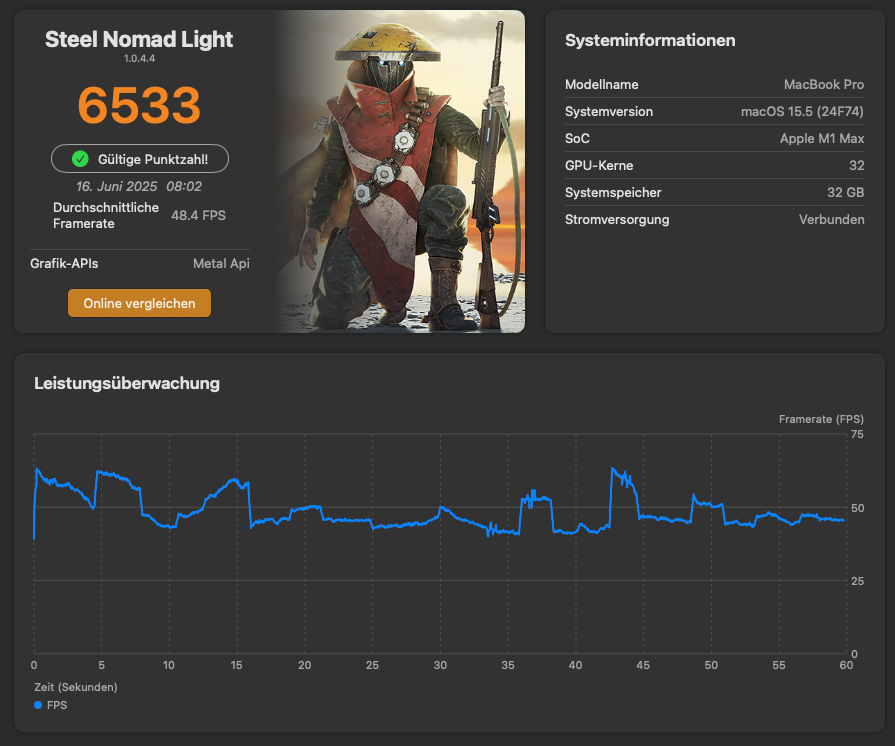Click the Modellname label
This screenshot has height=746, width=895.
[x=602, y=84]
